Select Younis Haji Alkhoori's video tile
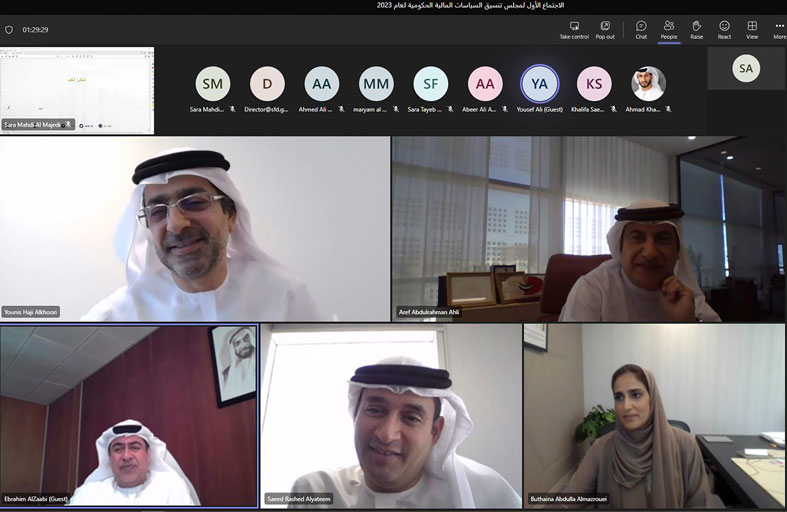The height and width of the screenshot is (512, 787). click(x=195, y=228)
